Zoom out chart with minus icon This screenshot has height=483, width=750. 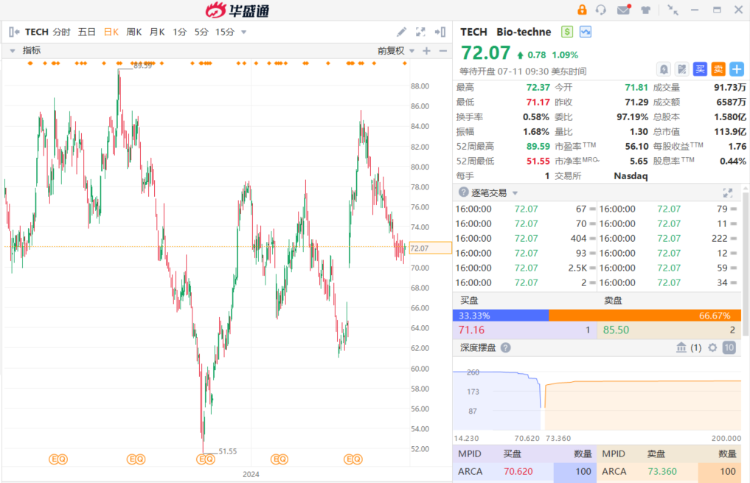coord(443,51)
